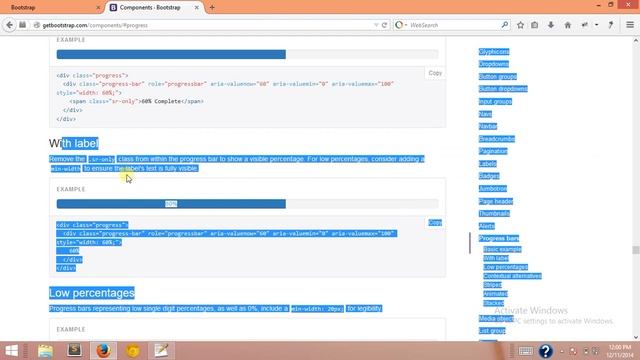The height and width of the screenshot is (360, 640).
Task: Open the URL history dropdown arrow
Action: (376, 25)
